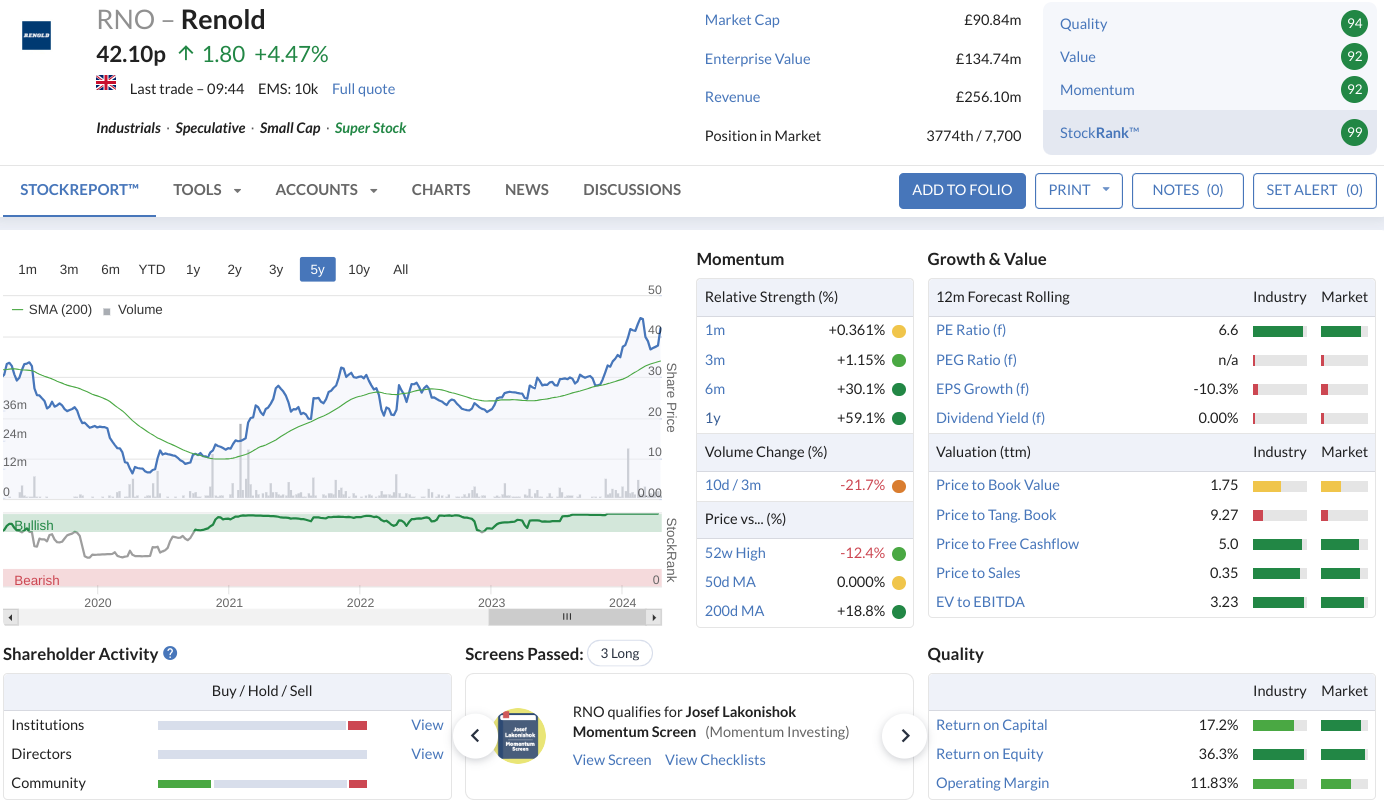Click the Return on Equity link

pyautogui.click(x=989, y=754)
